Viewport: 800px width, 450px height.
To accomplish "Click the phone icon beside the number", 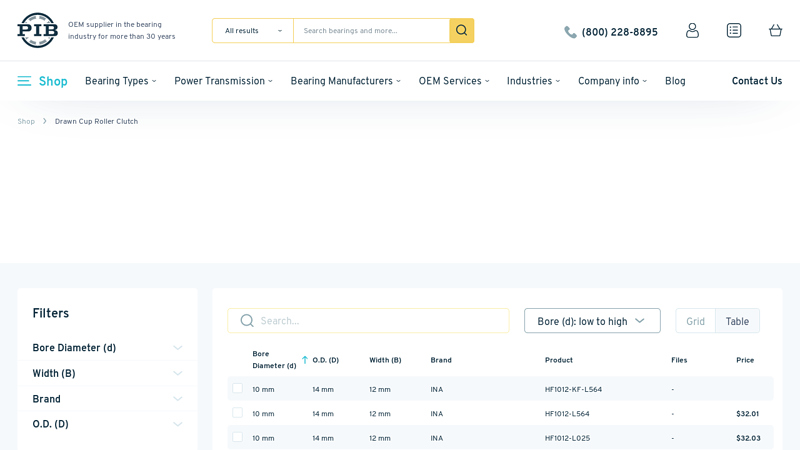I will pos(570,32).
